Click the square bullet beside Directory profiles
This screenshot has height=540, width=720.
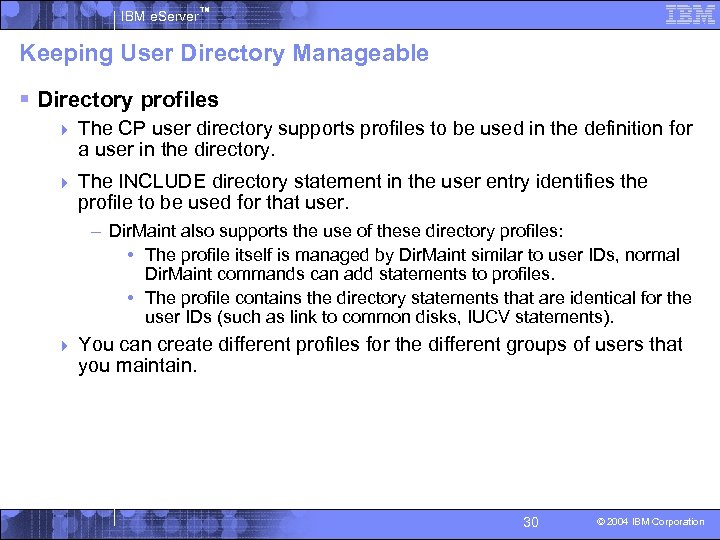click(25, 99)
